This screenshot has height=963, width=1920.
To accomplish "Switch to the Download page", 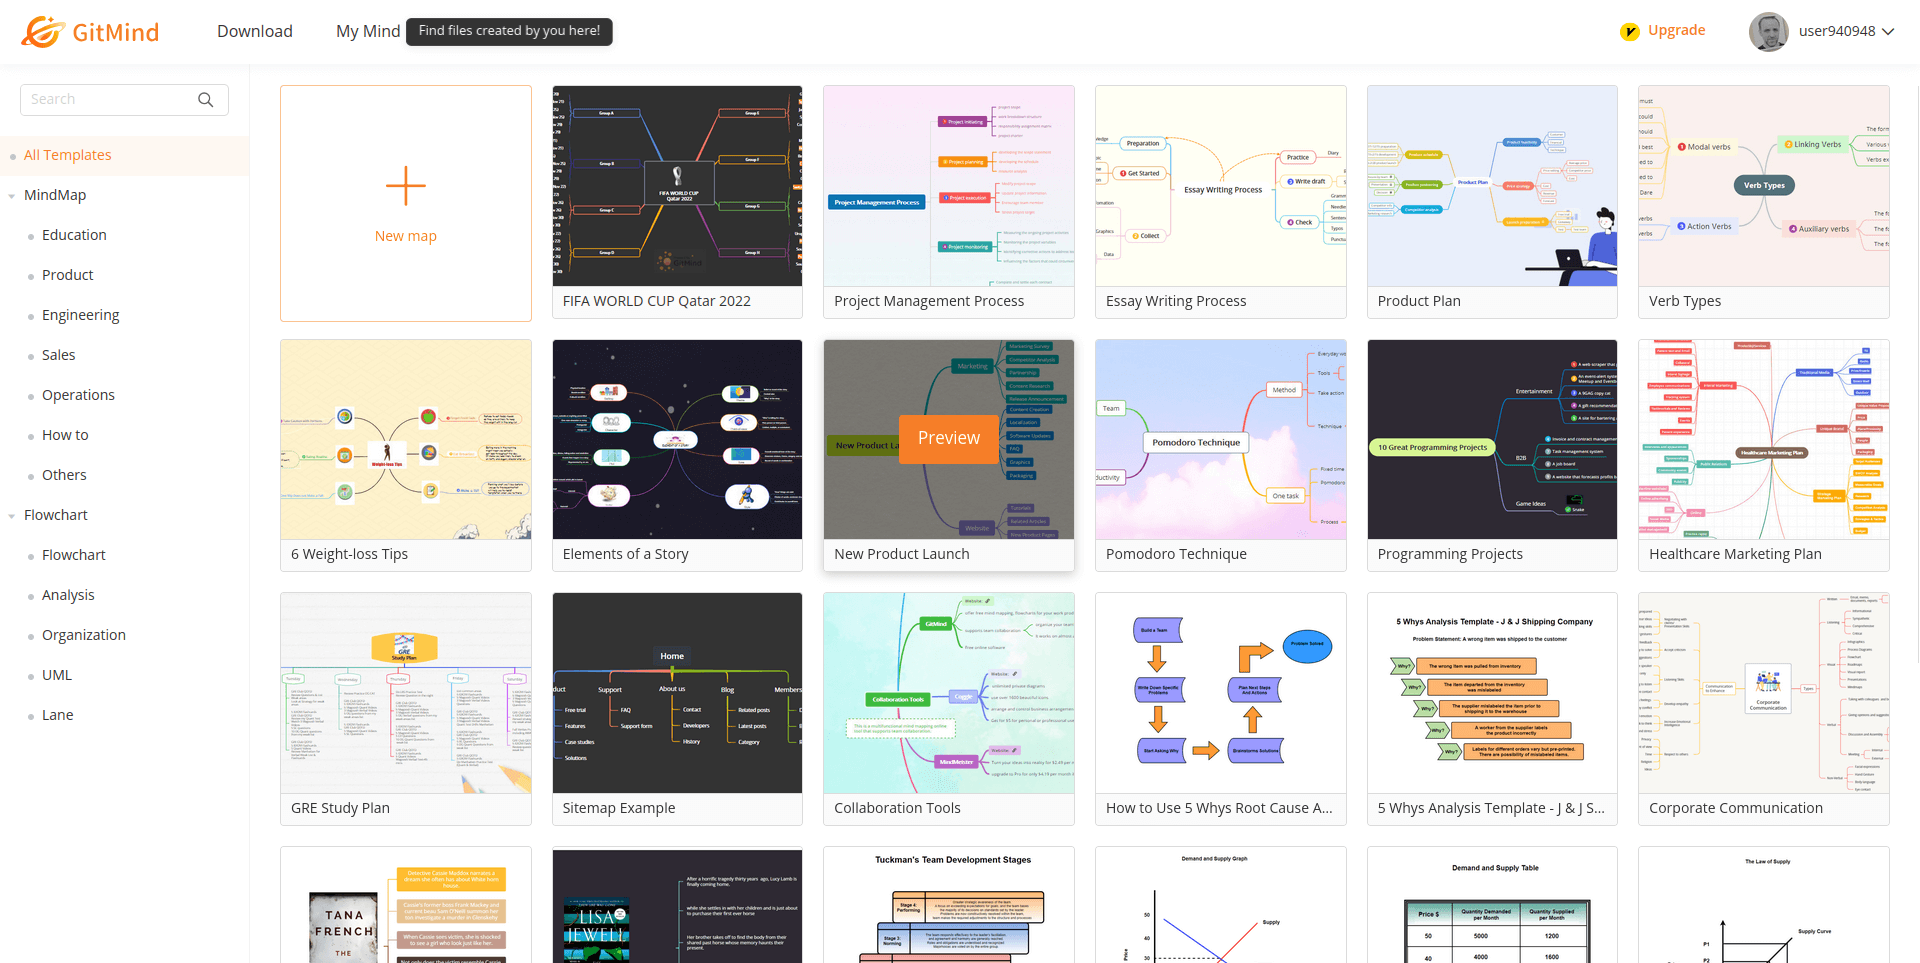I will (254, 31).
